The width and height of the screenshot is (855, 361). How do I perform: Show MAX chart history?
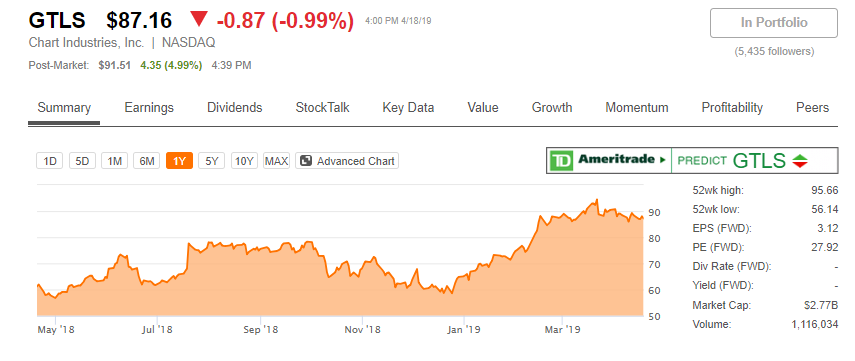pos(276,161)
